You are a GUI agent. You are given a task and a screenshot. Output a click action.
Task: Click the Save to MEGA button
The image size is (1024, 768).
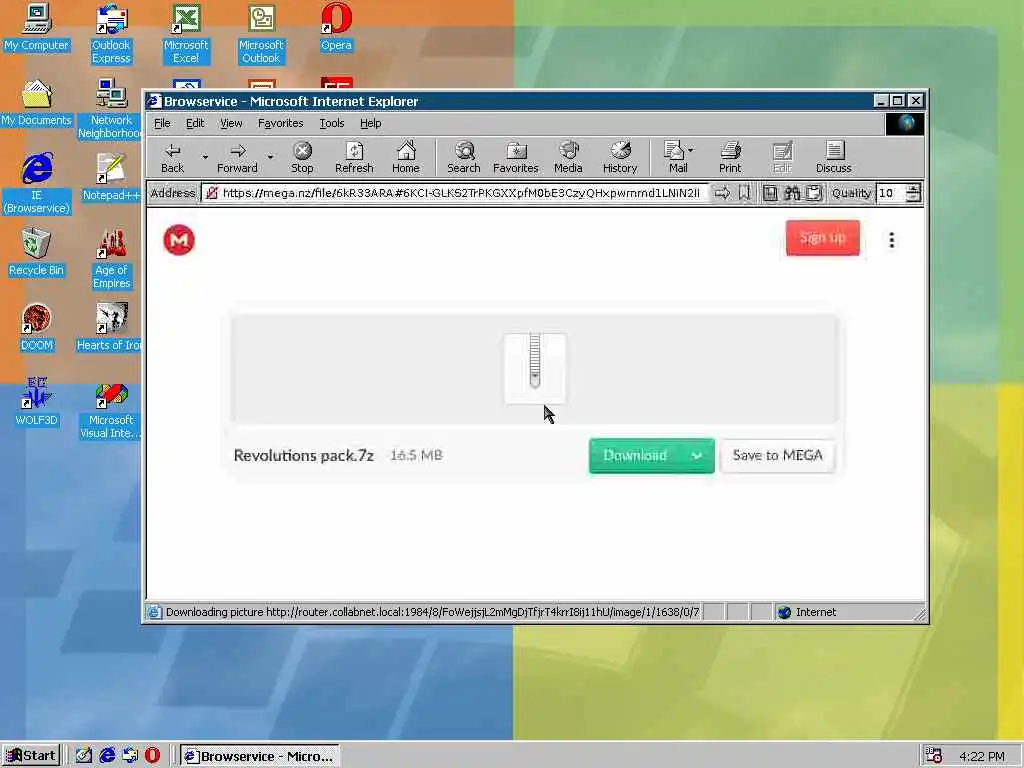[777, 456]
